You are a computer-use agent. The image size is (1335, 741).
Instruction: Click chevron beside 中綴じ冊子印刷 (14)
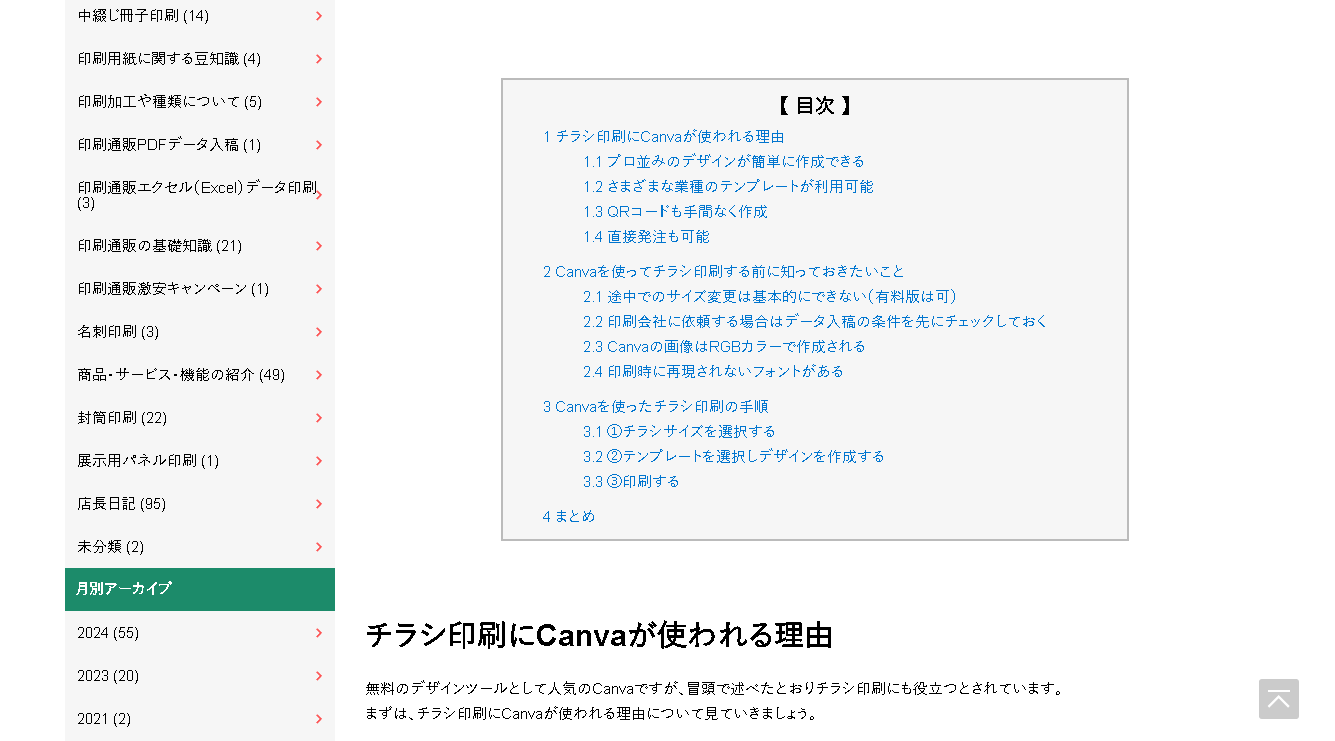(319, 16)
